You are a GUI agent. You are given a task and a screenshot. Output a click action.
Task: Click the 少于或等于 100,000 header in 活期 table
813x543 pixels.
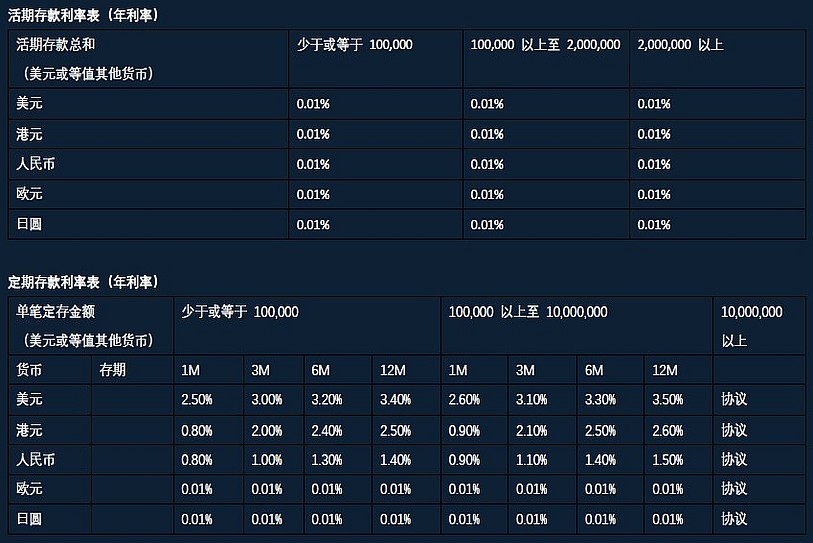(x=355, y=45)
